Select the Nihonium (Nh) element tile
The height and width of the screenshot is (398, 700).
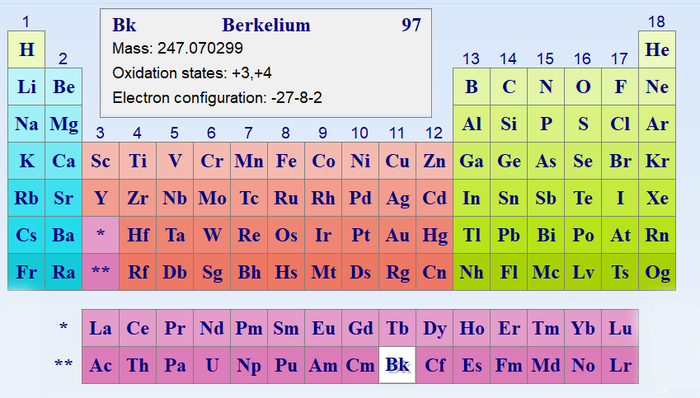pyautogui.click(x=471, y=272)
